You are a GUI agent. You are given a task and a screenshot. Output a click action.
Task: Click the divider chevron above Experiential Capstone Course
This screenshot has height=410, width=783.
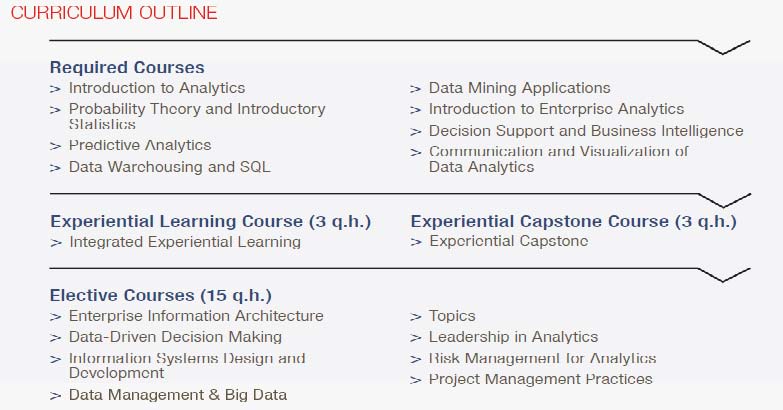pos(722,200)
